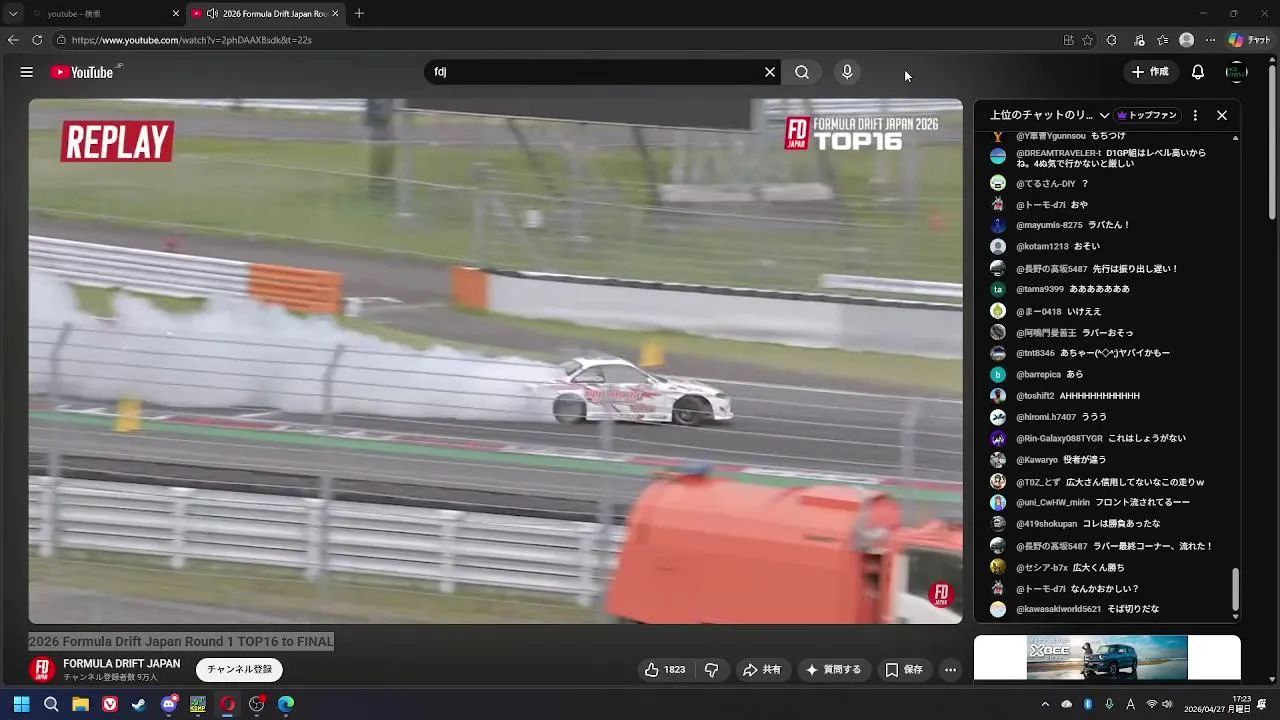Click the 作成 create button
Screen dimensions: 1280x720
pos(1150,72)
